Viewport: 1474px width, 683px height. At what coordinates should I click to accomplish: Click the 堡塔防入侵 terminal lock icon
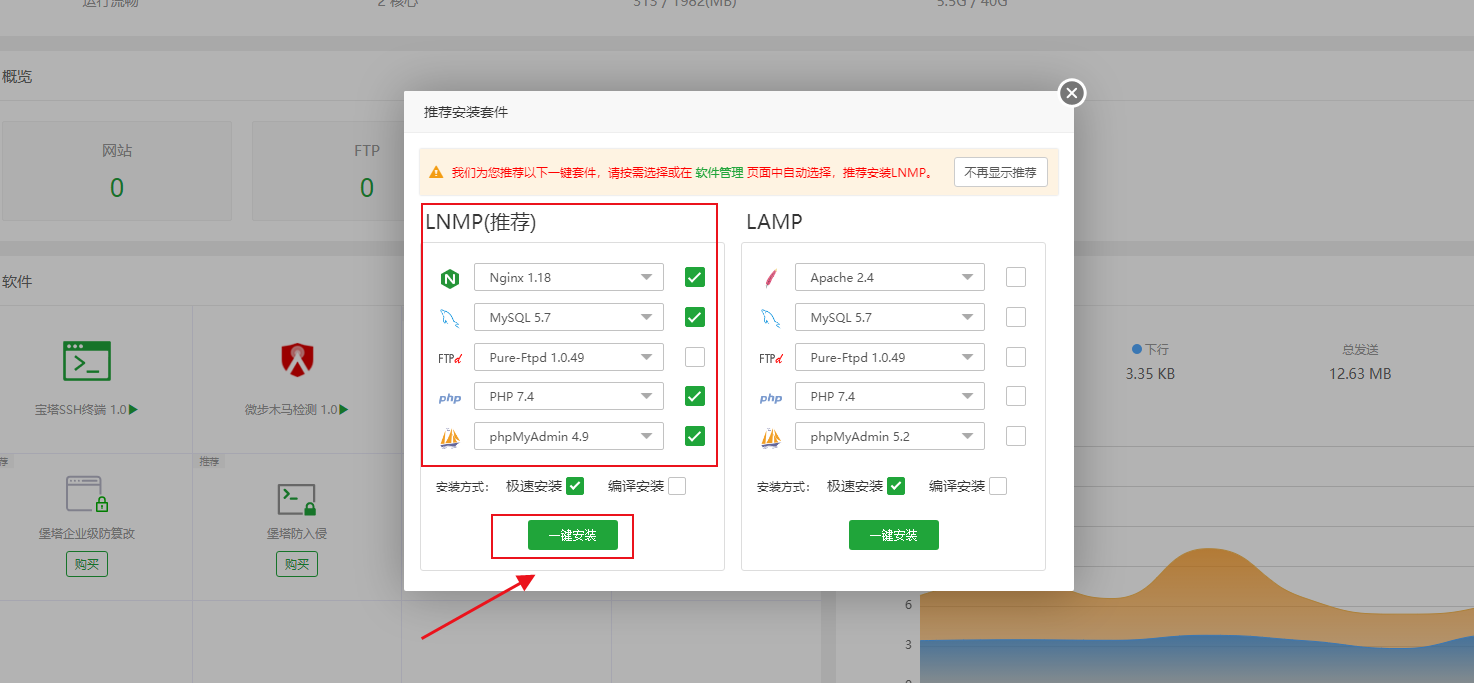297,499
